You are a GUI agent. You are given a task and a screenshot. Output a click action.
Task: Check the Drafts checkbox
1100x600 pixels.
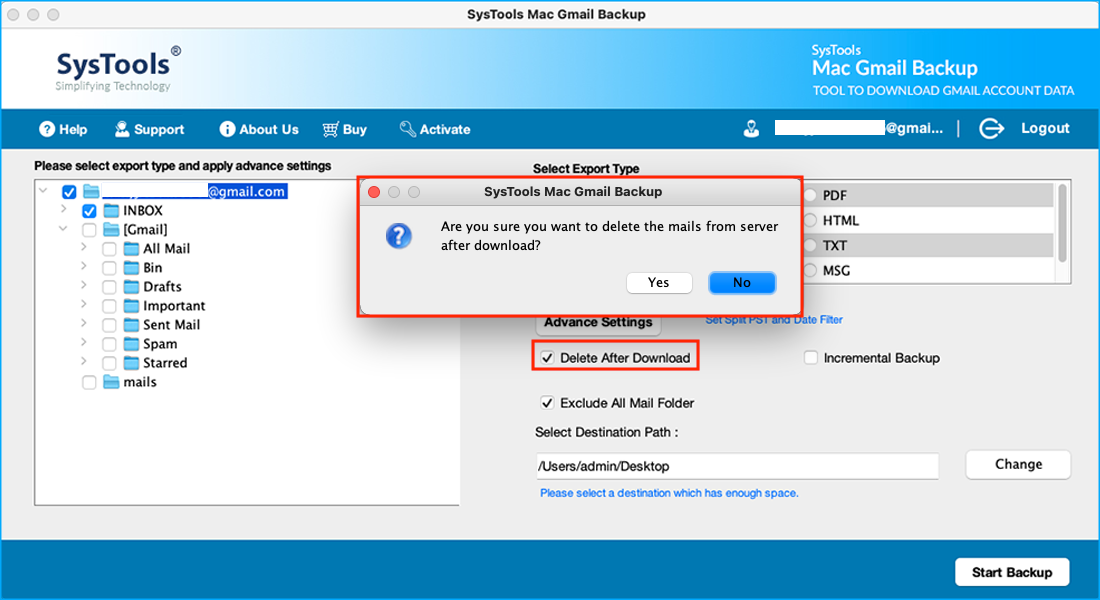pos(109,287)
